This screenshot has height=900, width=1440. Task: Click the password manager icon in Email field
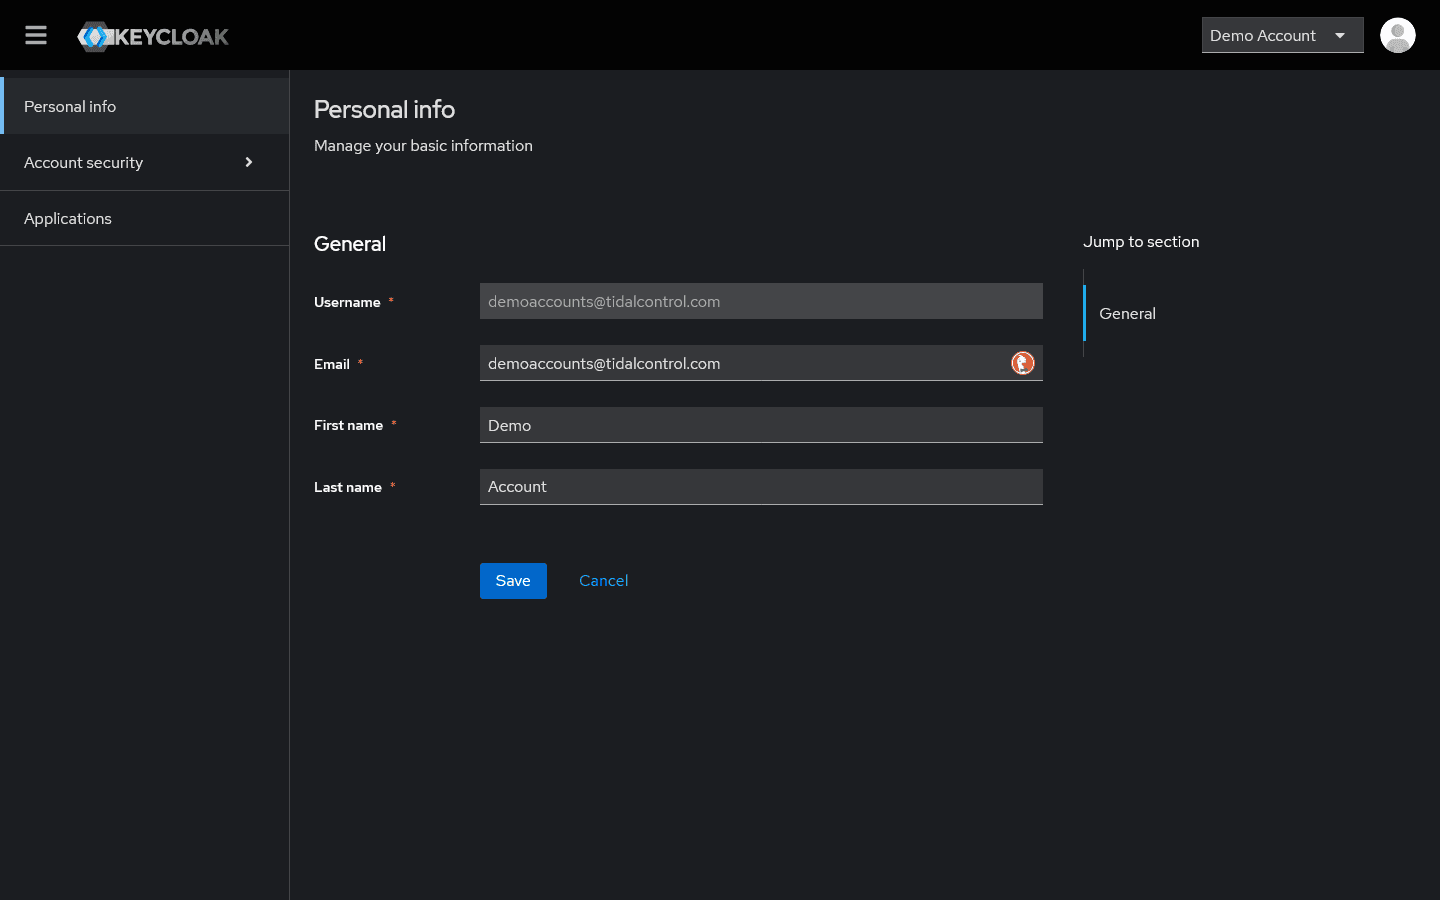1022,363
